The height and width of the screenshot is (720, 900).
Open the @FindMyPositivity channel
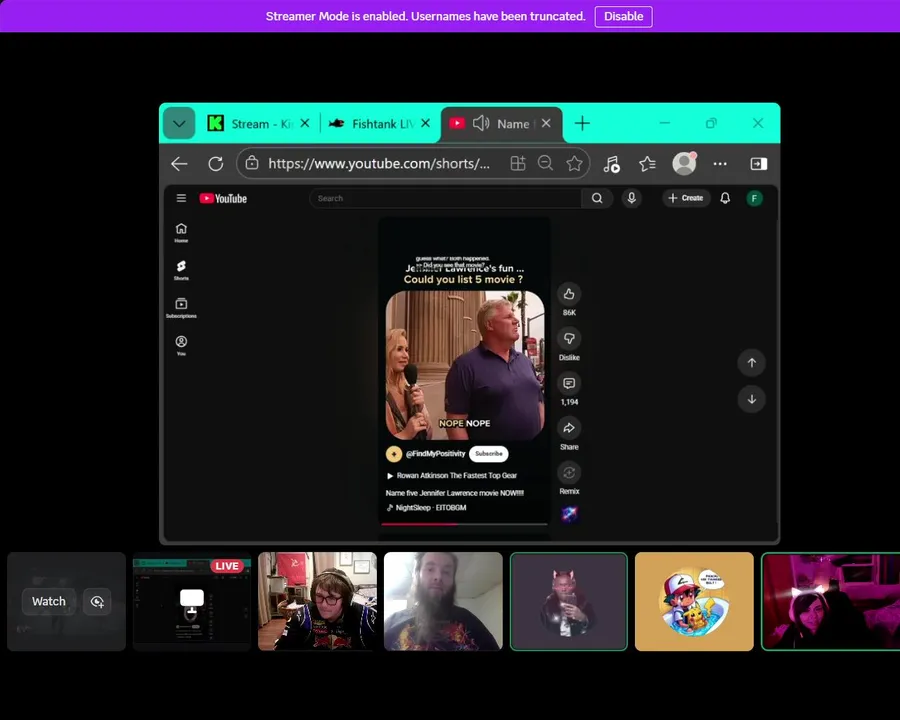point(435,454)
